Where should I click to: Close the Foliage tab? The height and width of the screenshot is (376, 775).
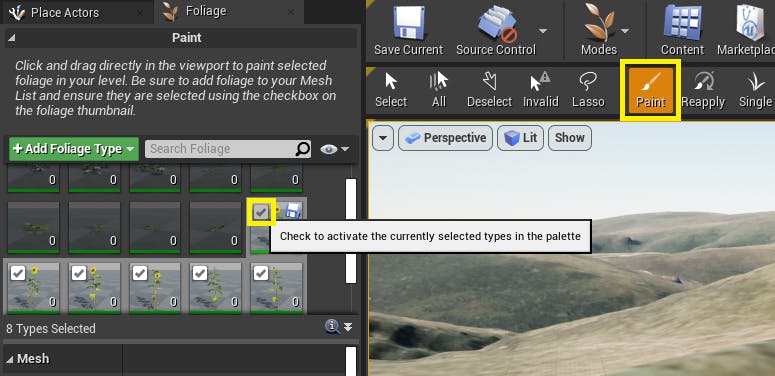pyautogui.click(x=292, y=12)
